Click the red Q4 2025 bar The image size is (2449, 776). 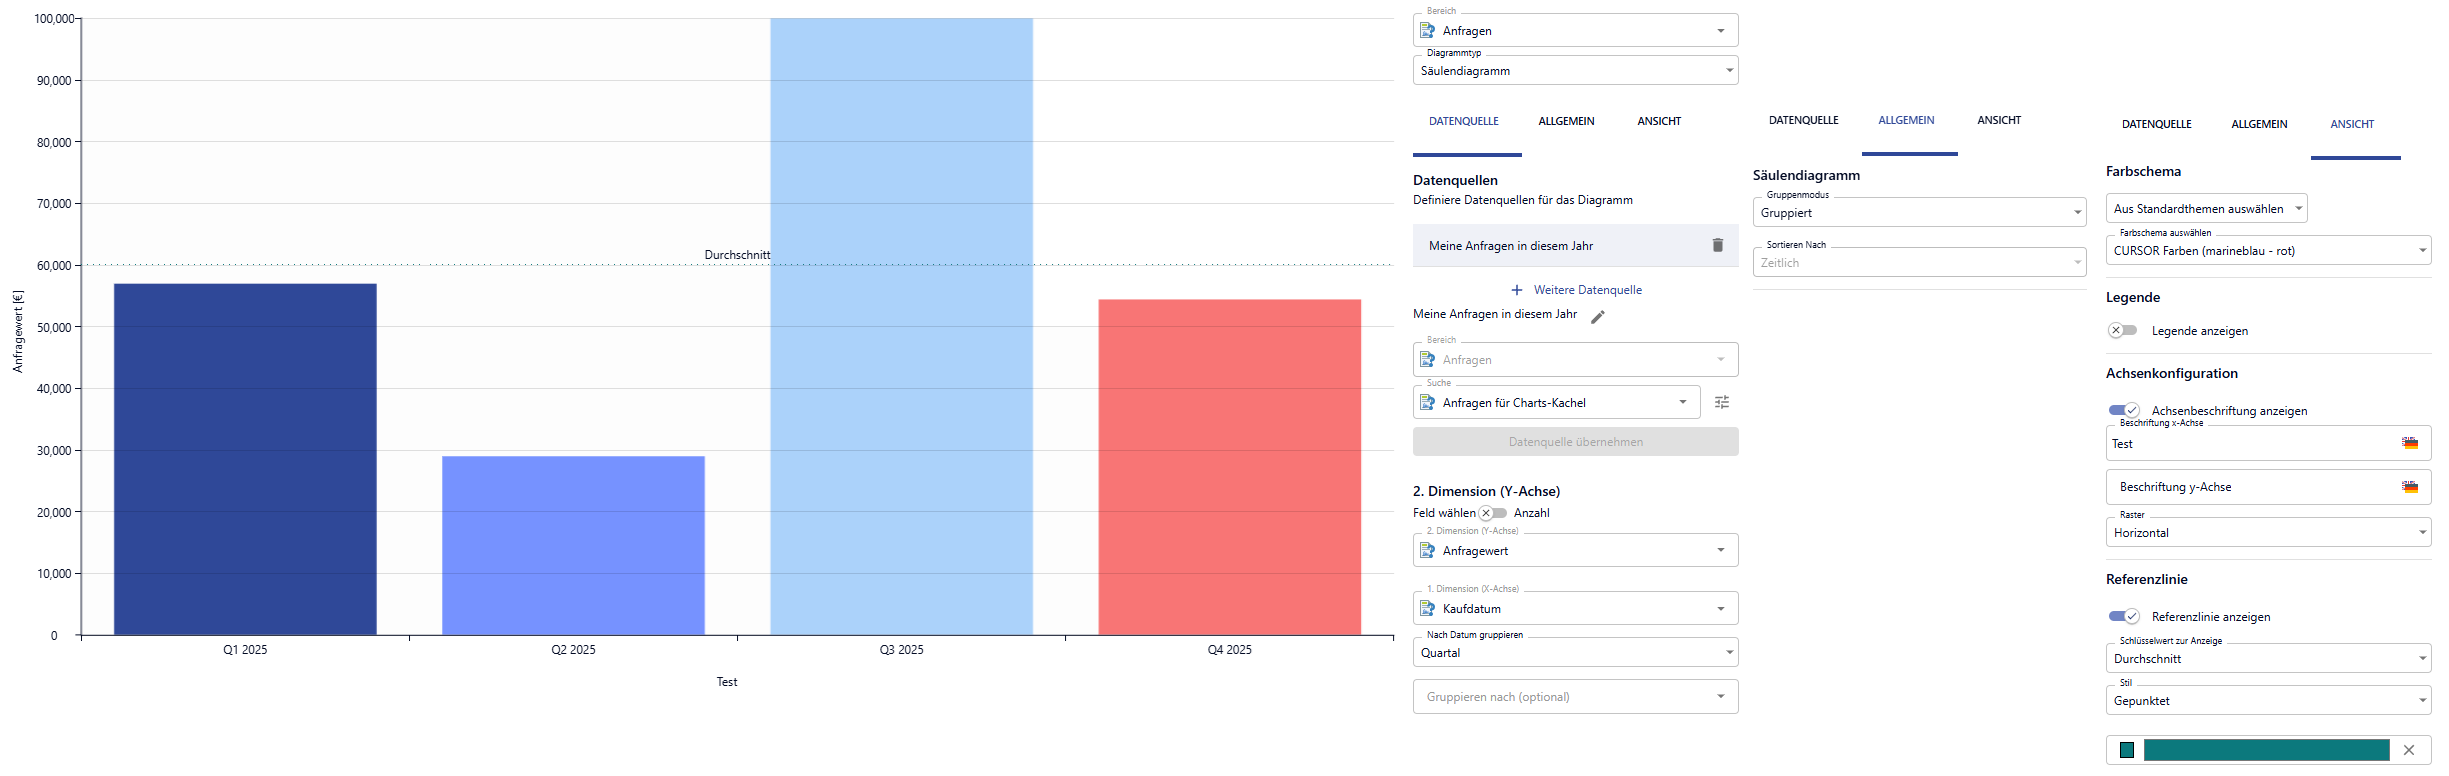coord(1229,467)
